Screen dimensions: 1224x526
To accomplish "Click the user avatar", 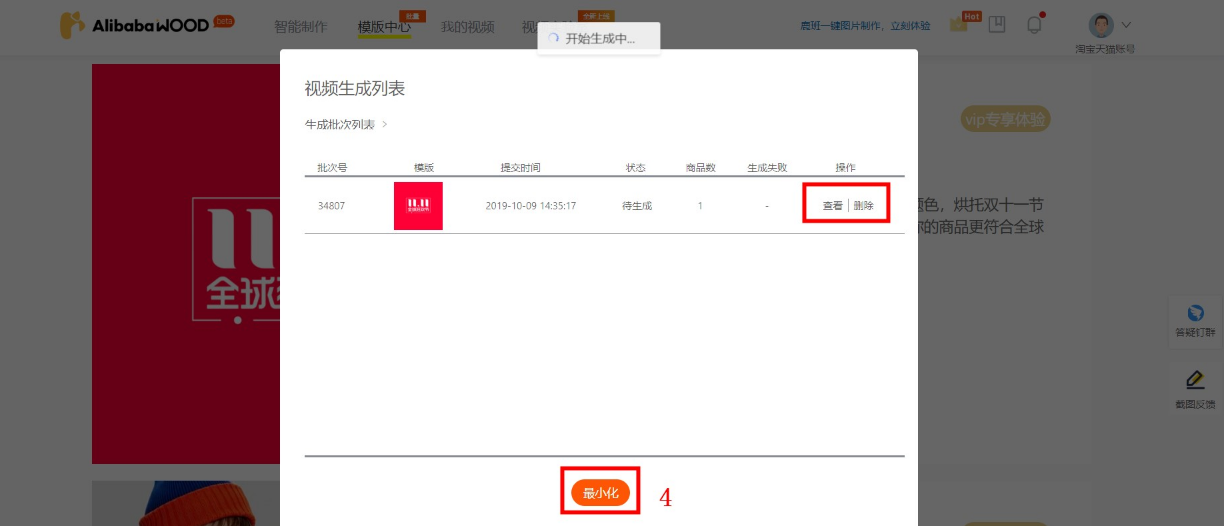I will [1102, 25].
